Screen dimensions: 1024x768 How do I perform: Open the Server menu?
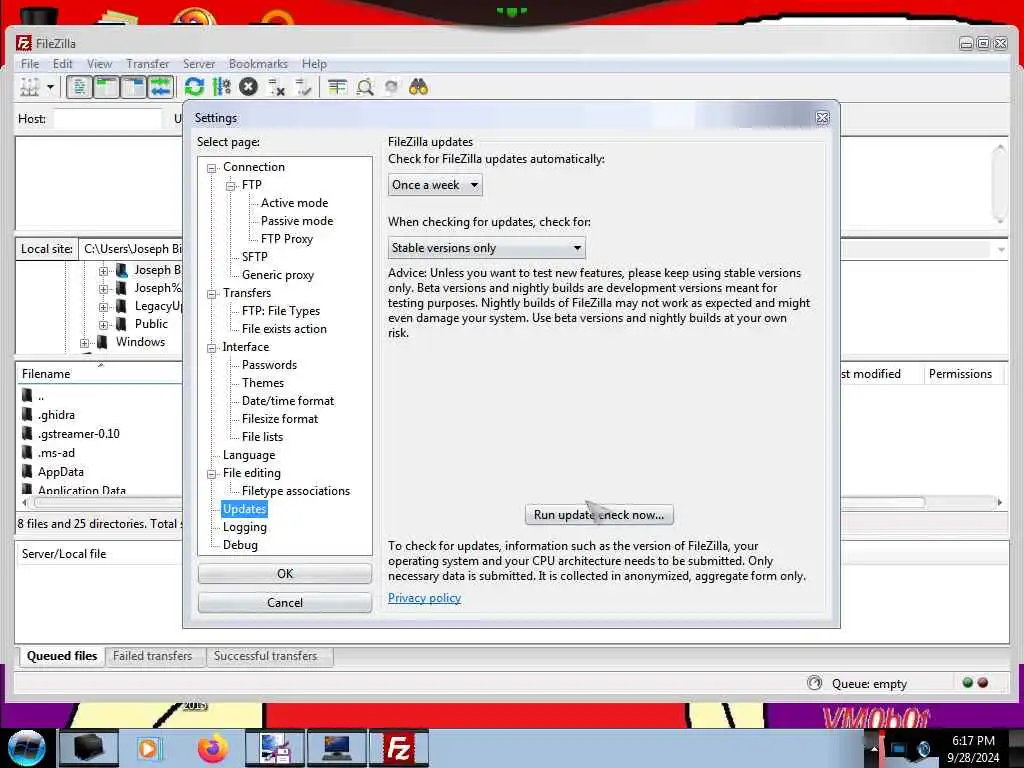(199, 63)
